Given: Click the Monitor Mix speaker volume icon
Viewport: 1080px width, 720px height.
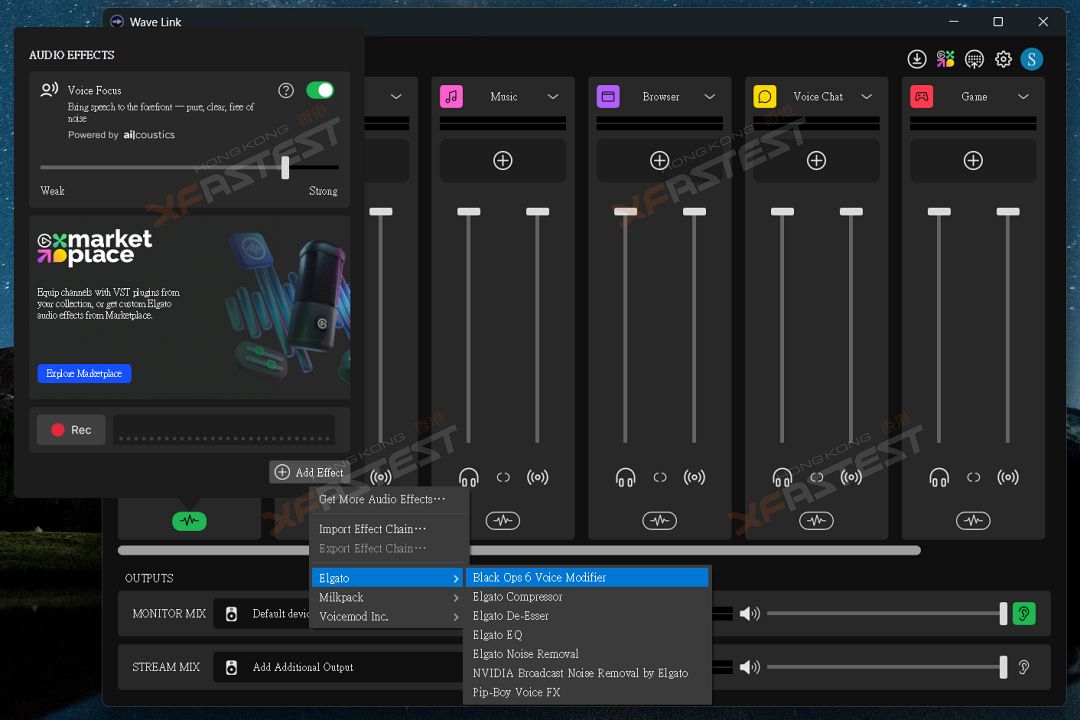Looking at the screenshot, I should pos(749,613).
